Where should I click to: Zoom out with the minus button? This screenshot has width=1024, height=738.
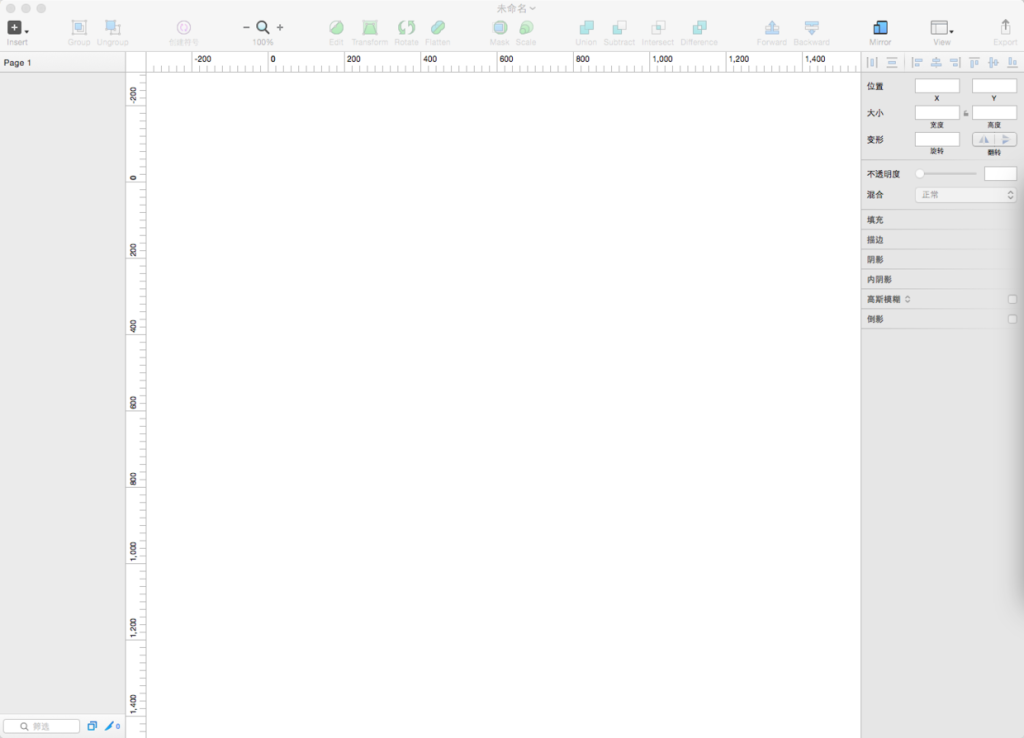pyautogui.click(x=246, y=27)
